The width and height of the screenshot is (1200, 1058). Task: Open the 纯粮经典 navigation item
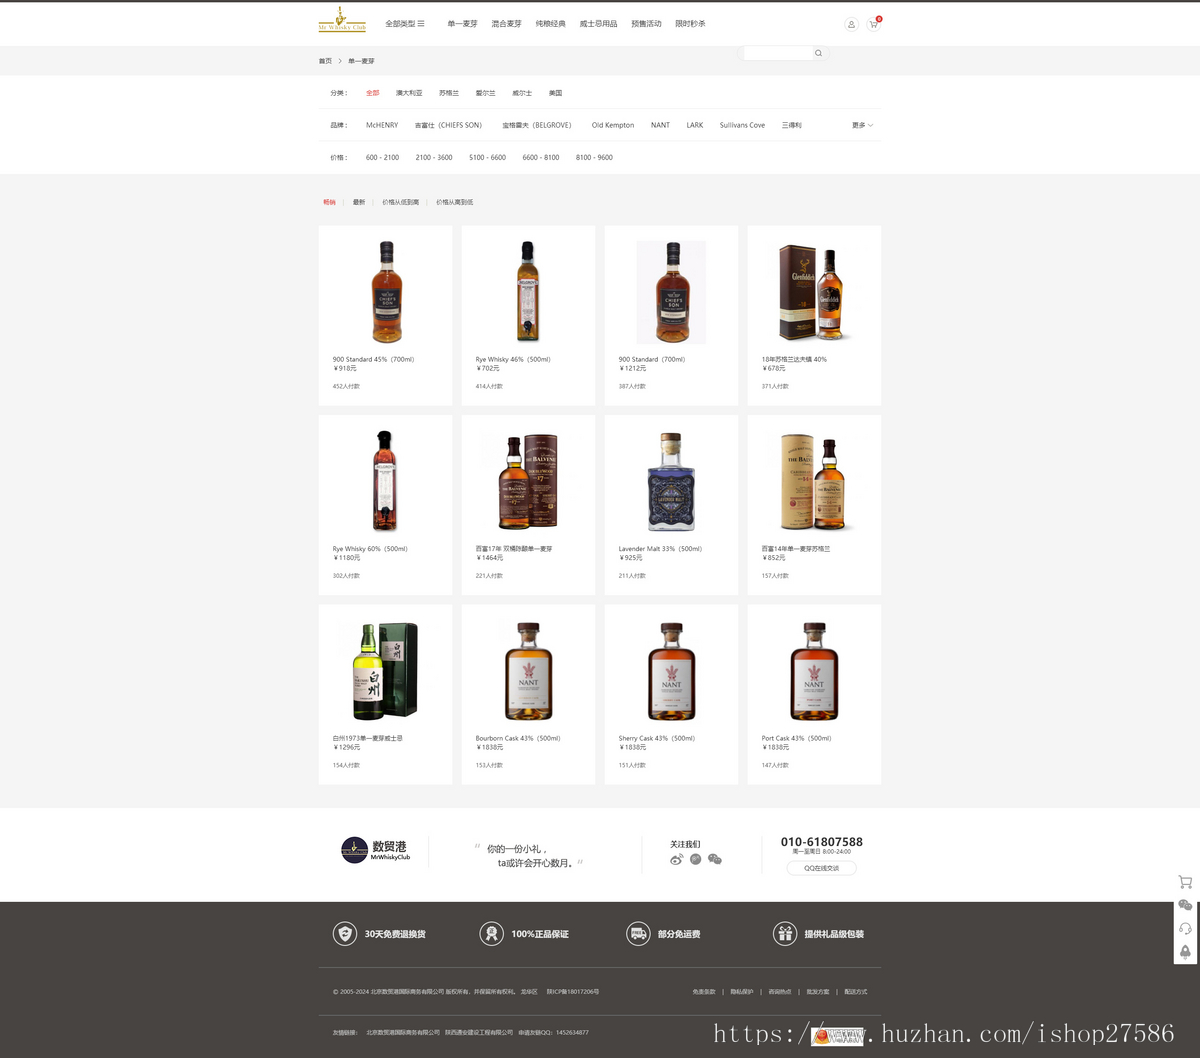(x=550, y=24)
